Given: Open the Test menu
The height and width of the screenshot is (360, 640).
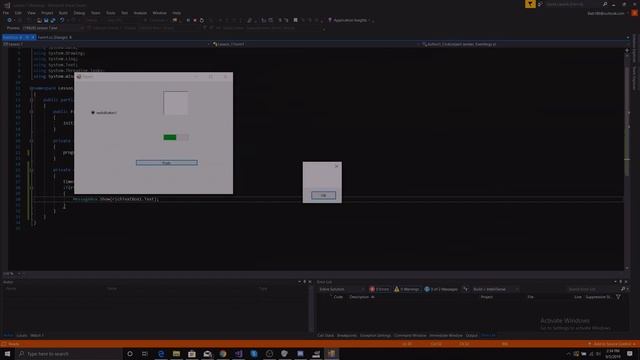Looking at the screenshot, I should click(124, 13).
